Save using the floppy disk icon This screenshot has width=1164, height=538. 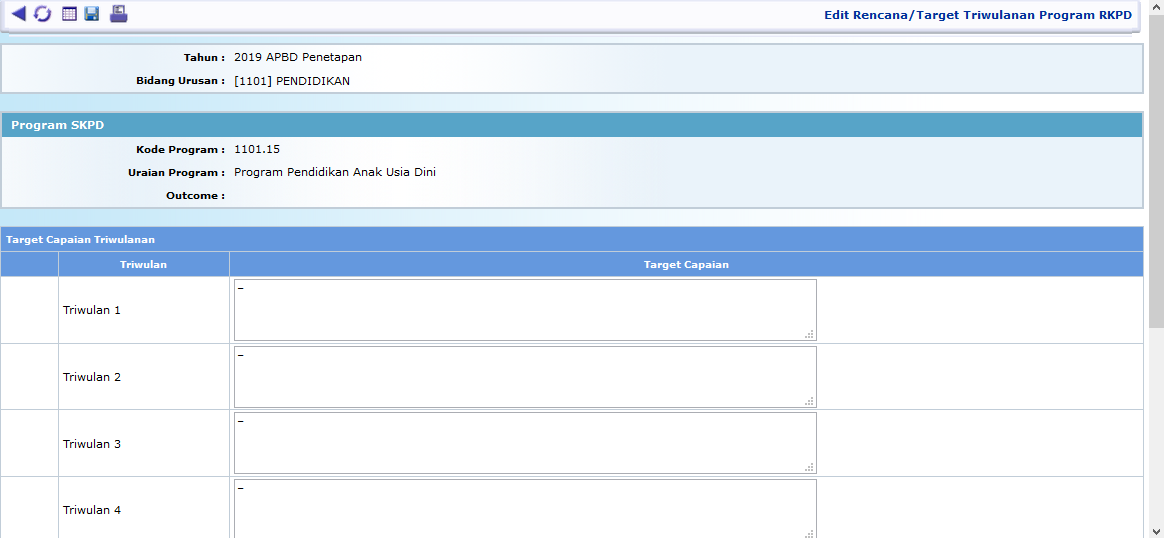[92, 14]
